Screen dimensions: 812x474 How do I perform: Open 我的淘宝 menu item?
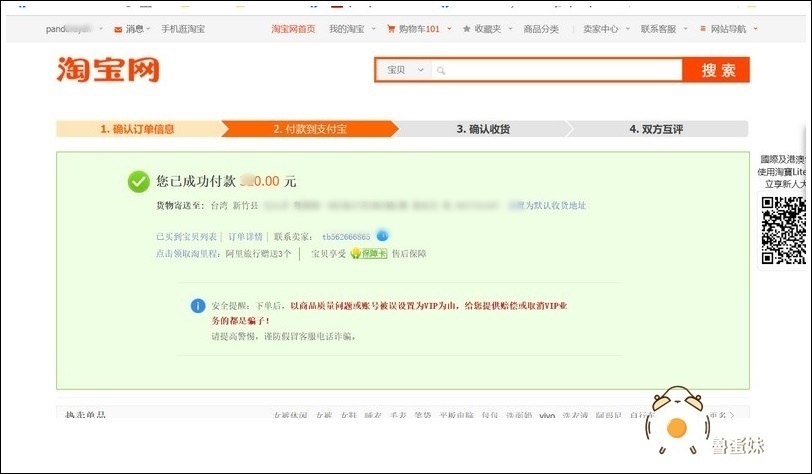(x=346, y=29)
